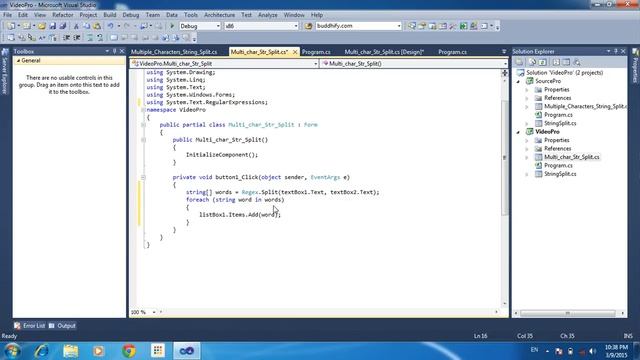Switch to Multiple_Characters_String_Split.cs tab
This screenshot has height=360, width=640.
pos(174,52)
